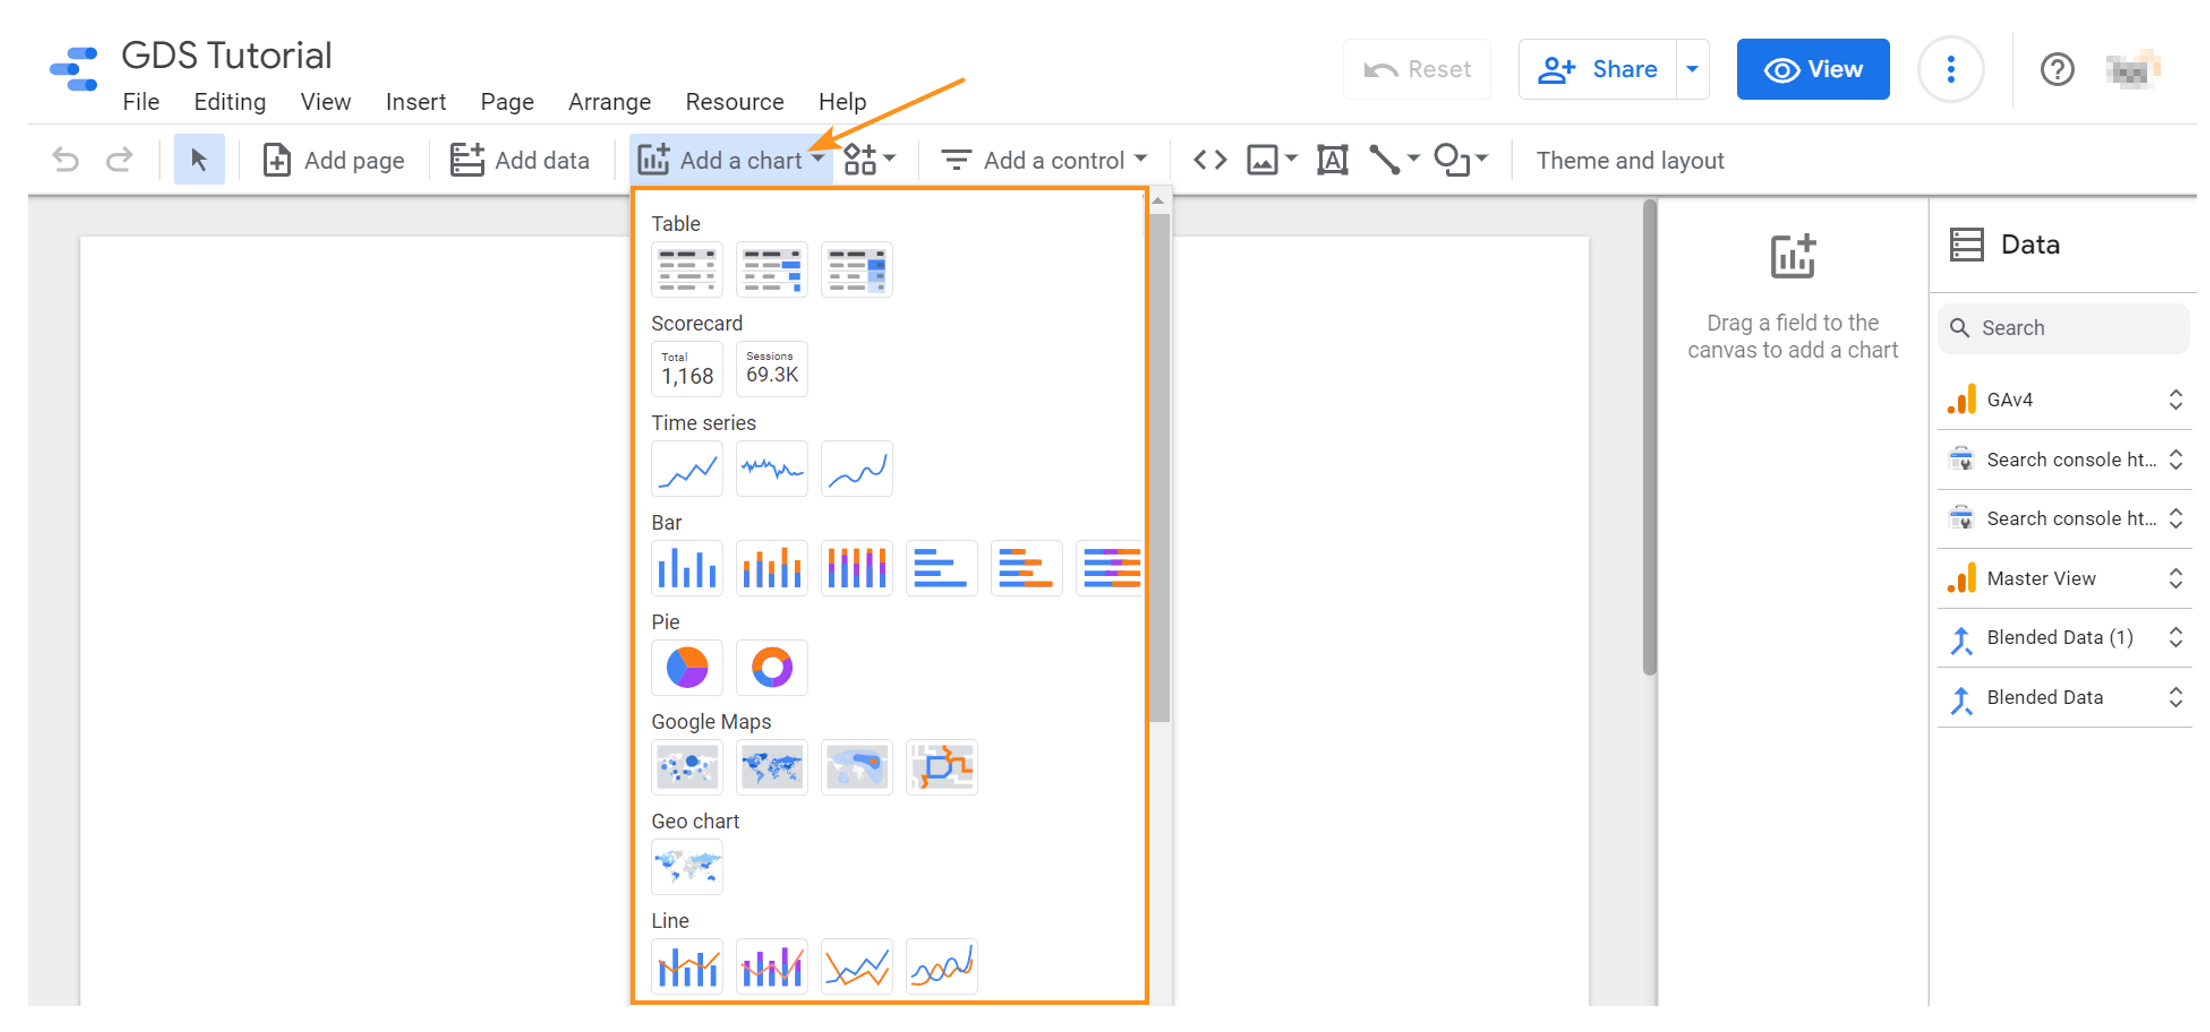The width and height of the screenshot is (2210, 1032).
Task: Open the Help menu
Action: (842, 102)
